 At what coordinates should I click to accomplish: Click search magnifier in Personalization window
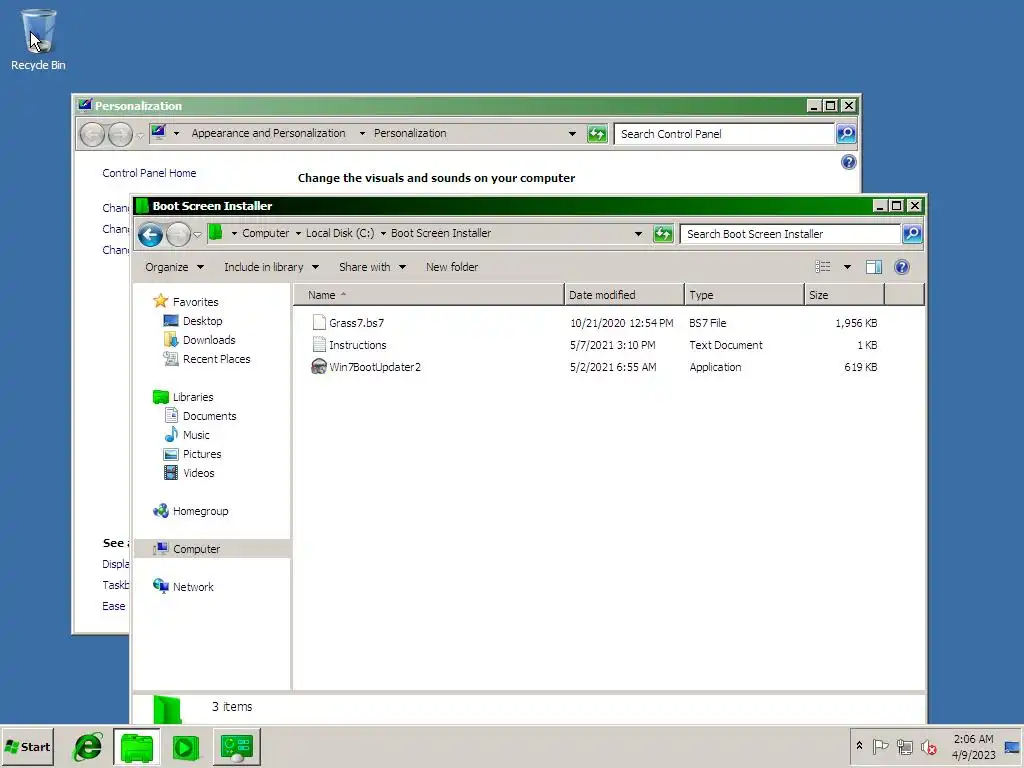pyautogui.click(x=846, y=134)
